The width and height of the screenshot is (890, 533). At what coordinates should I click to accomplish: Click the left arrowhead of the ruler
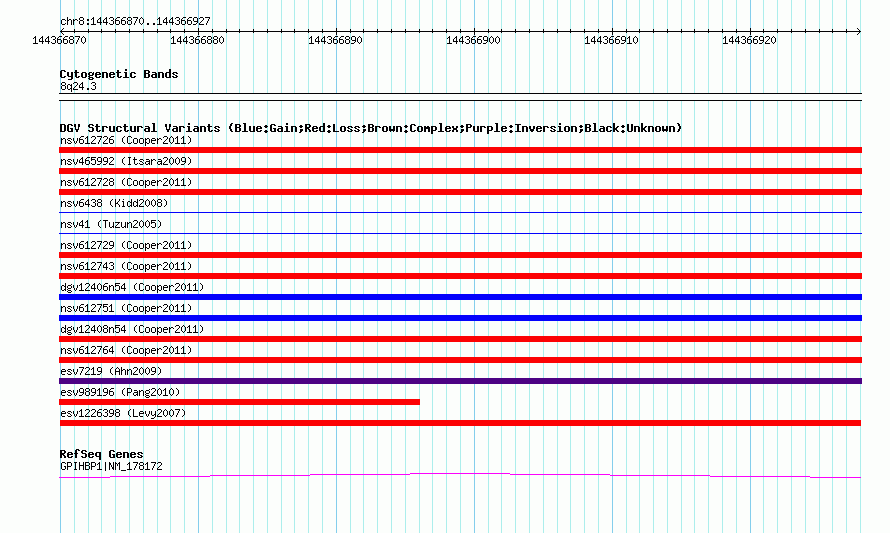click(x=62, y=31)
